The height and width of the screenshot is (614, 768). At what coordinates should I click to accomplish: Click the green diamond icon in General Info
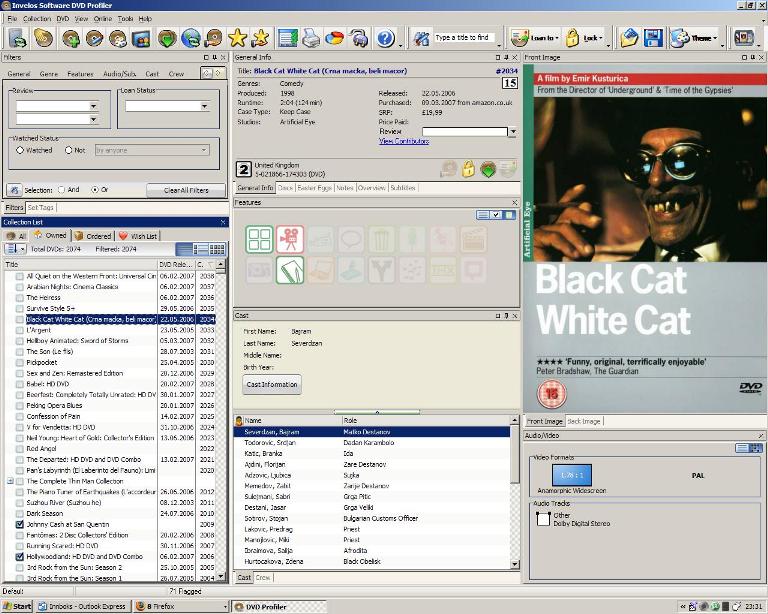(x=488, y=169)
